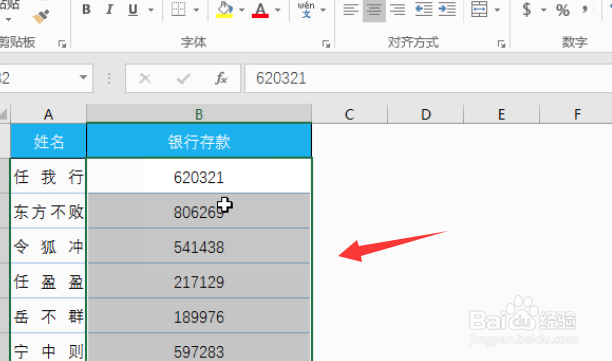Open underline style dropdown arrow

point(151,10)
